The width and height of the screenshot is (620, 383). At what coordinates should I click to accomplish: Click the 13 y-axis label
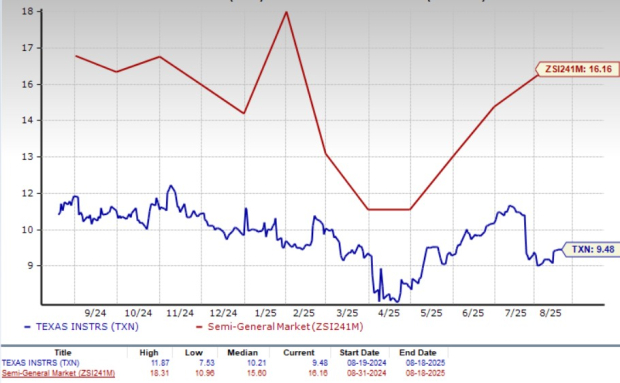[27, 157]
